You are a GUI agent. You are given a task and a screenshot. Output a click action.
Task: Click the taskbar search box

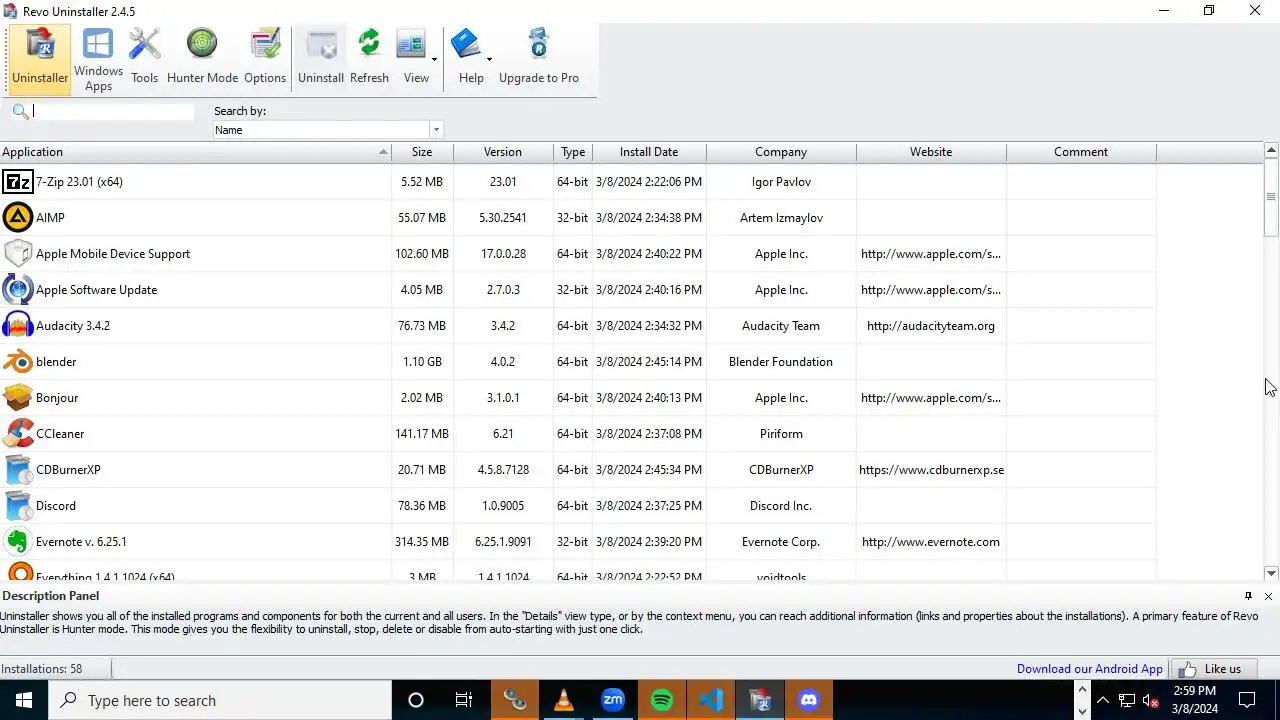coord(220,700)
